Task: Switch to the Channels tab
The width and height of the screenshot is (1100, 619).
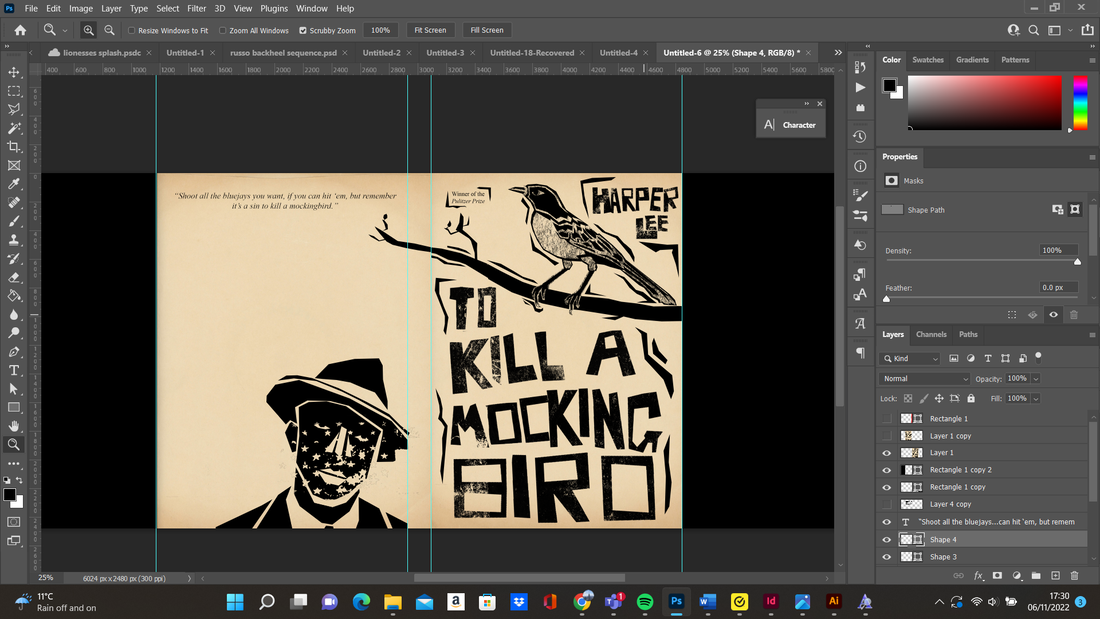Action: click(x=931, y=335)
